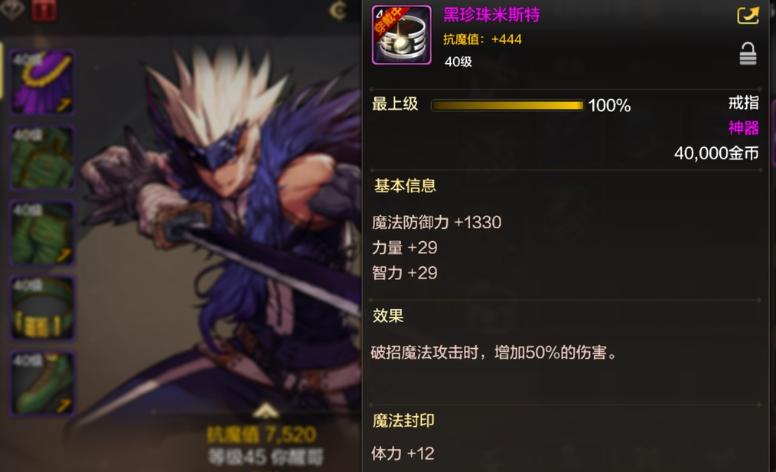Select the green jacket equipment slot
The width and height of the screenshot is (776, 472).
click(x=42, y=158)
